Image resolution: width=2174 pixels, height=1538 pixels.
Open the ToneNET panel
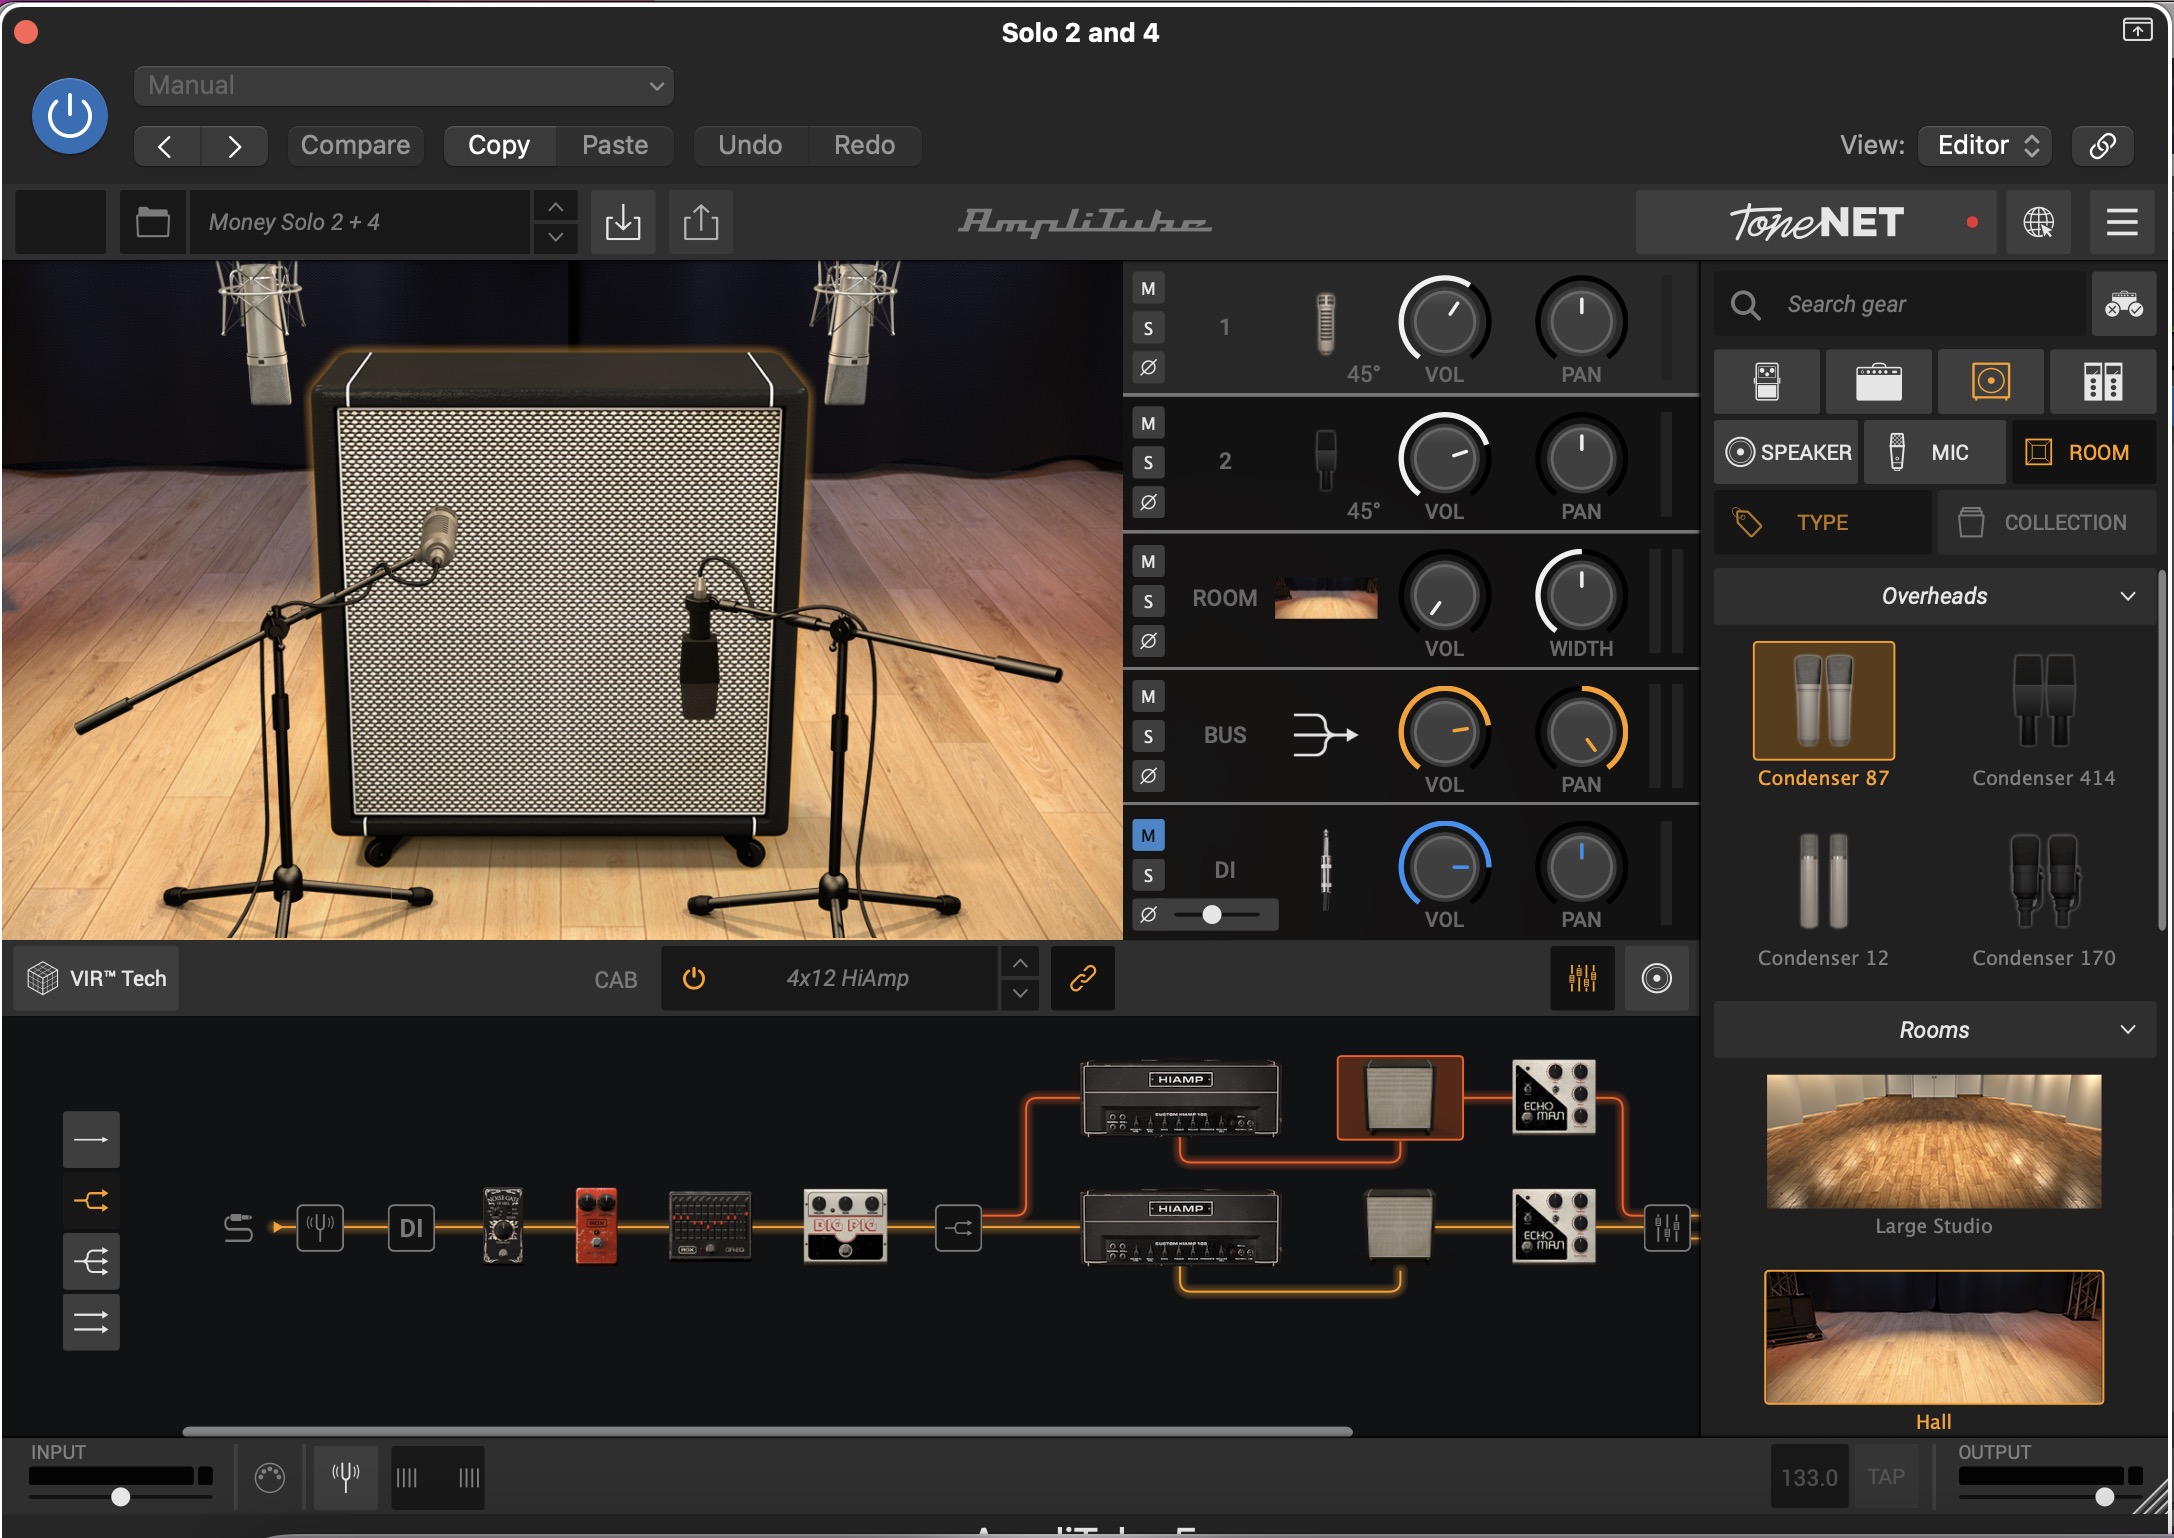point(1815,222)
